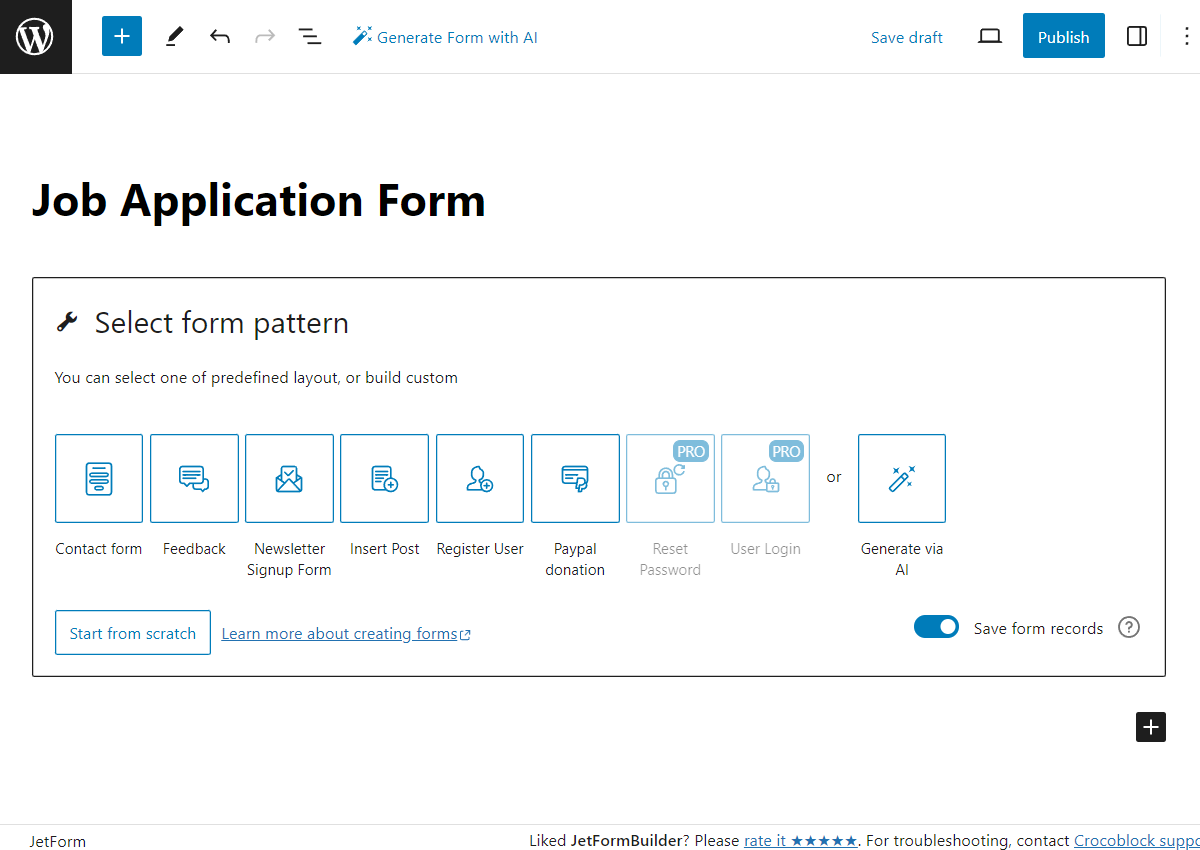
Task: Open the preview laptop icon
Action: tap(989, 36)
